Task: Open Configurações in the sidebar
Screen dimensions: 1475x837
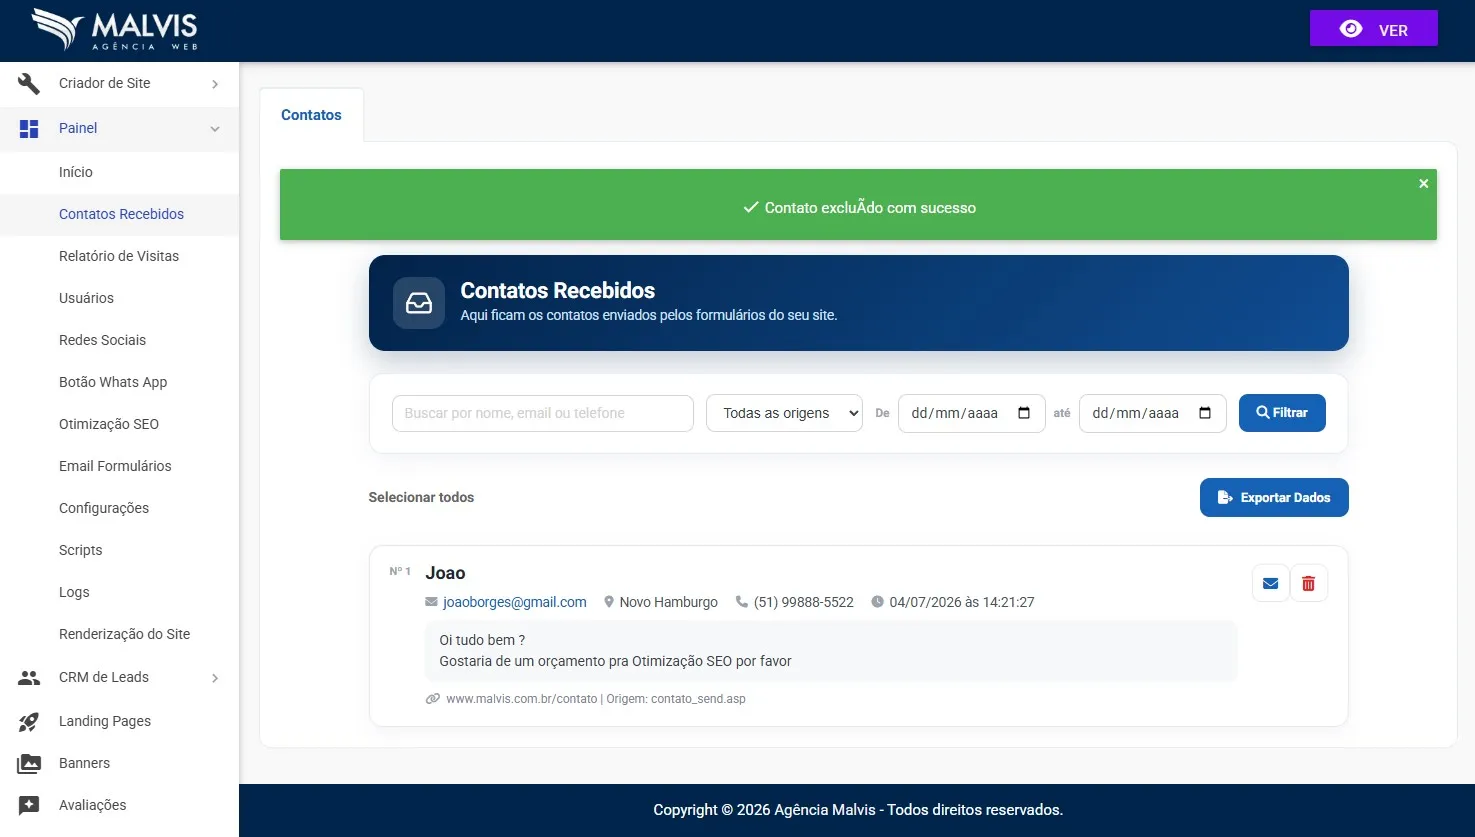Action: tap(104, 508)
